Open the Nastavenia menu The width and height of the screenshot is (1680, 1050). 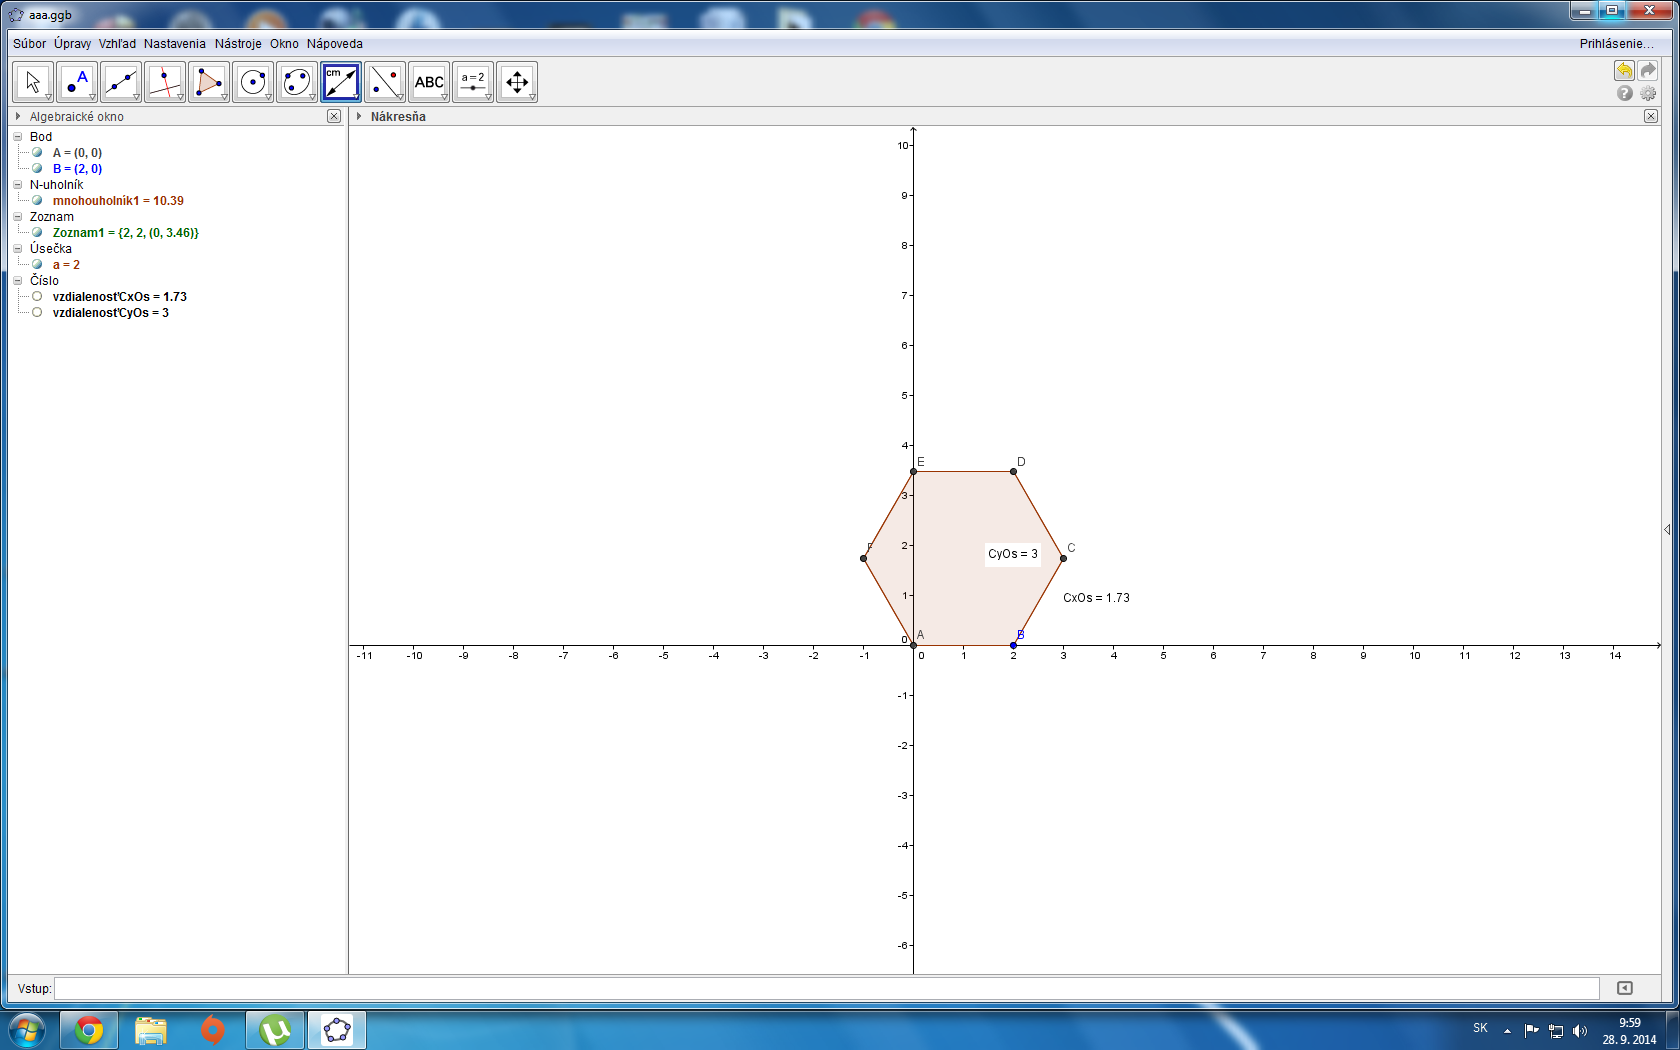(x=174, y=43)
